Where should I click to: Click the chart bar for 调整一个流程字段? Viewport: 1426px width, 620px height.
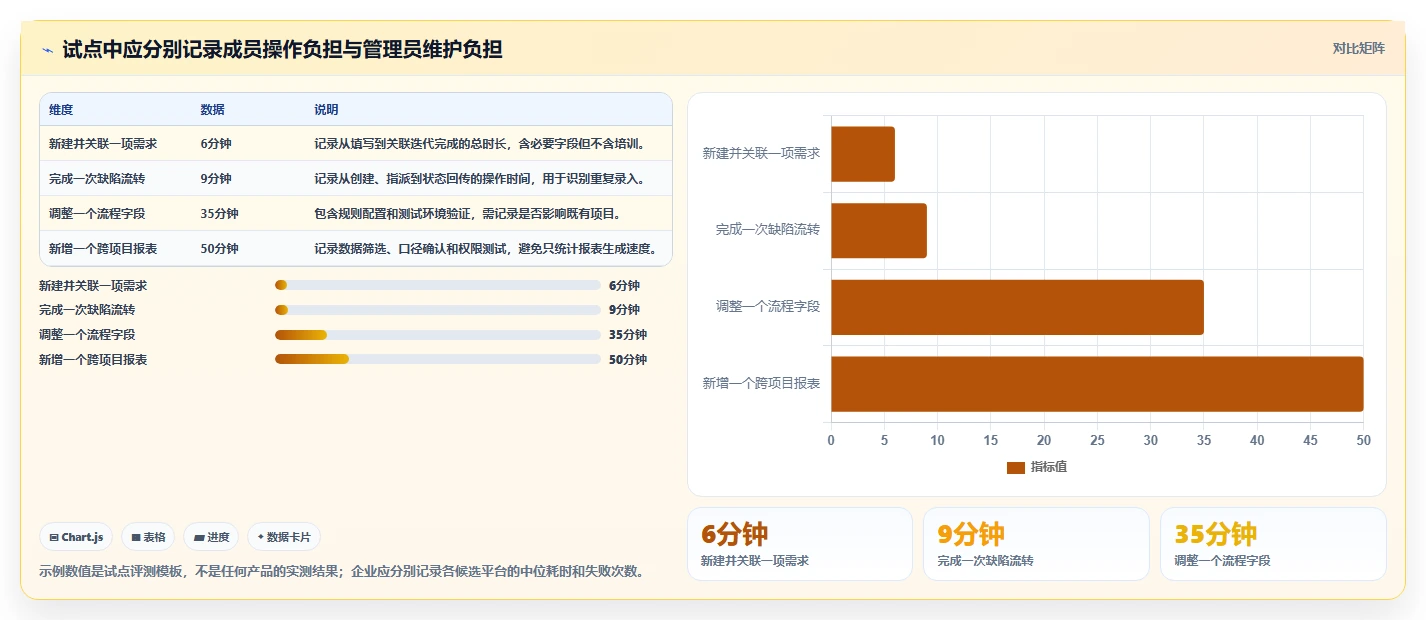(1017, 307)
